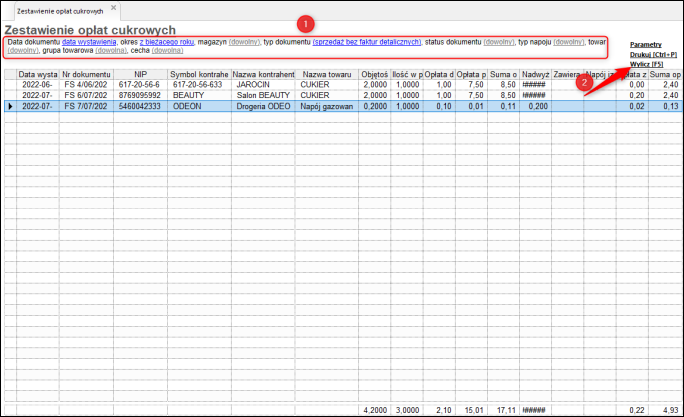
Task: Open typ napoju (dowolny) filter
Action: (x=569, y=42)
